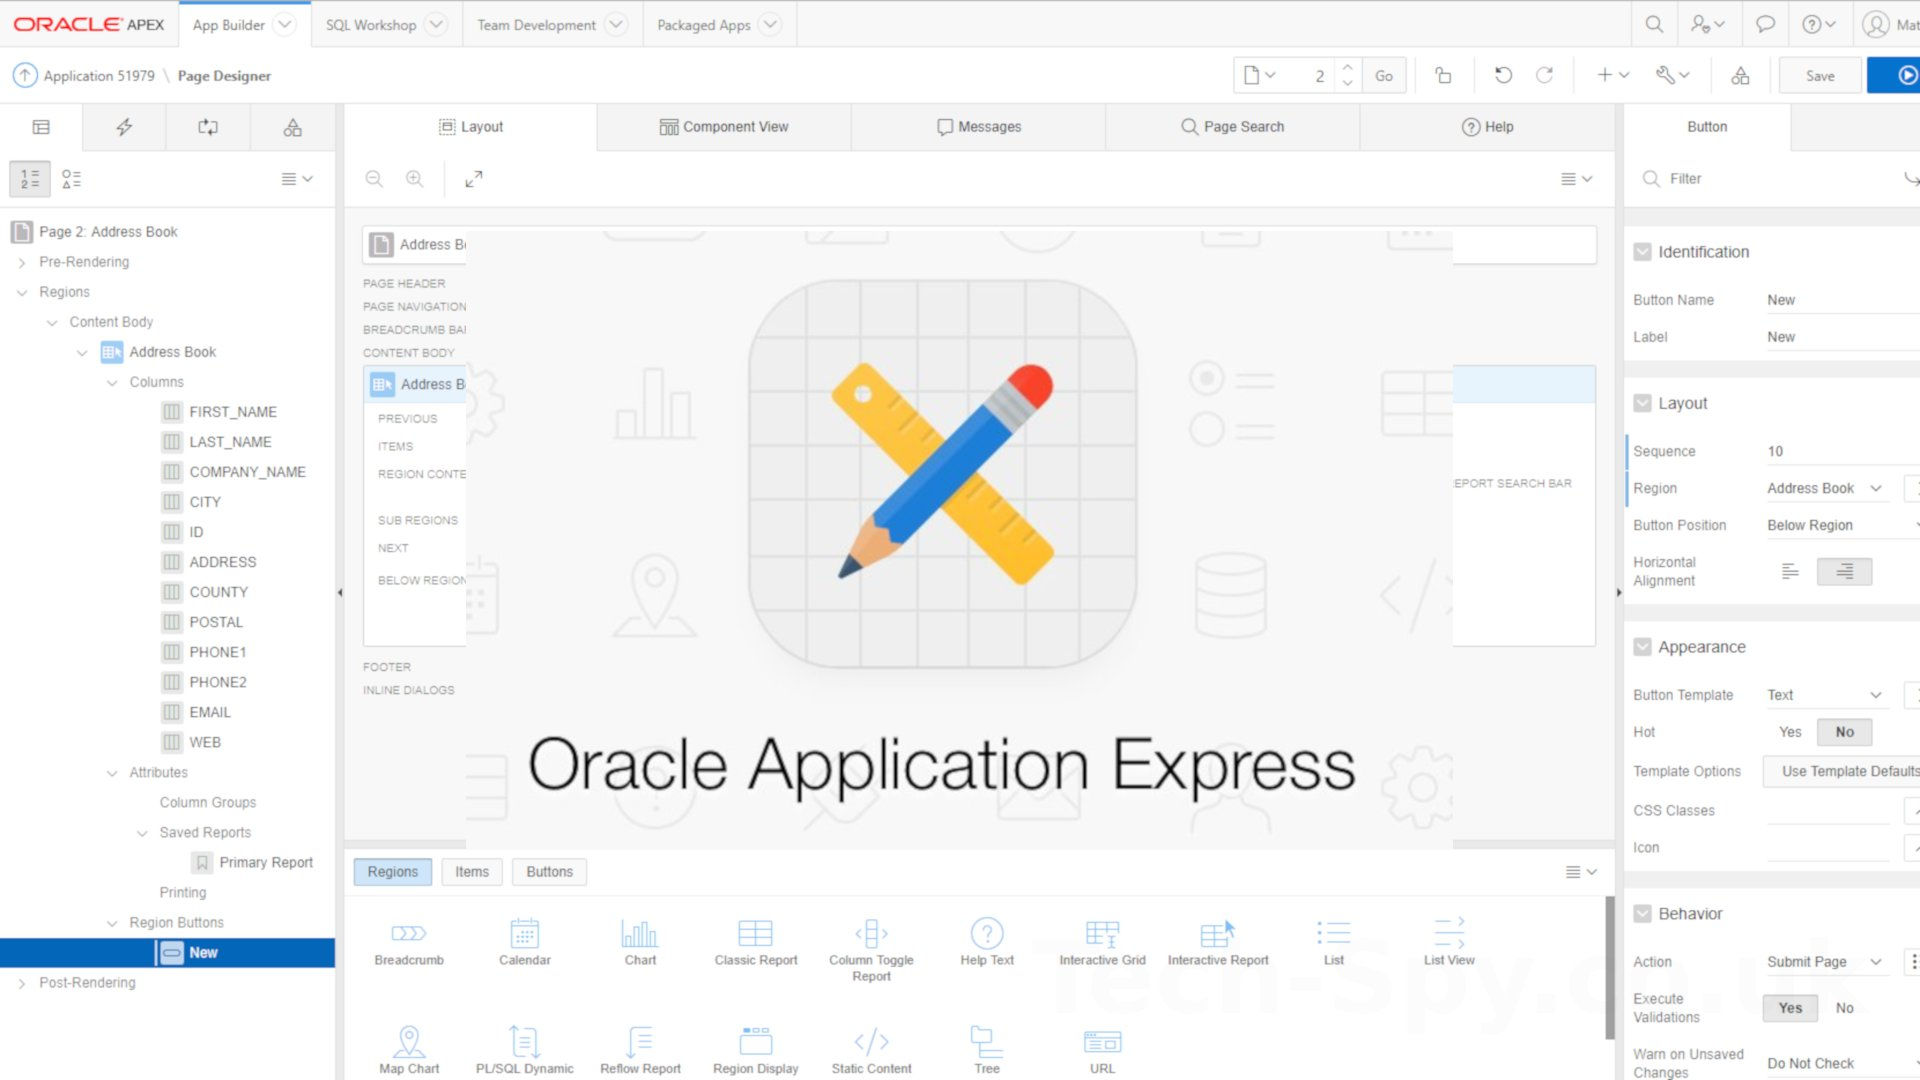Viewport: 1920px width, 1080px height.
Task: Click the Redo icon
Action: click(1544, 75)
